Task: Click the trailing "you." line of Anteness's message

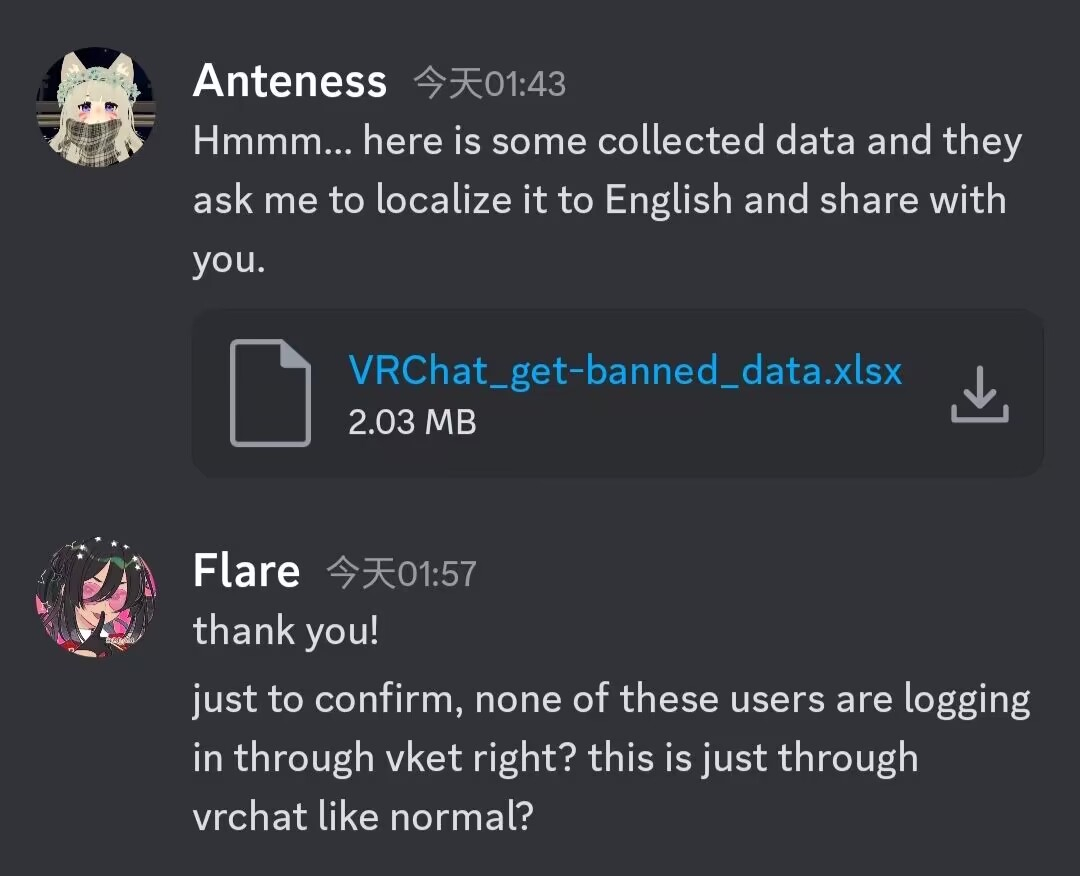Action: click(x=229, y=259)
